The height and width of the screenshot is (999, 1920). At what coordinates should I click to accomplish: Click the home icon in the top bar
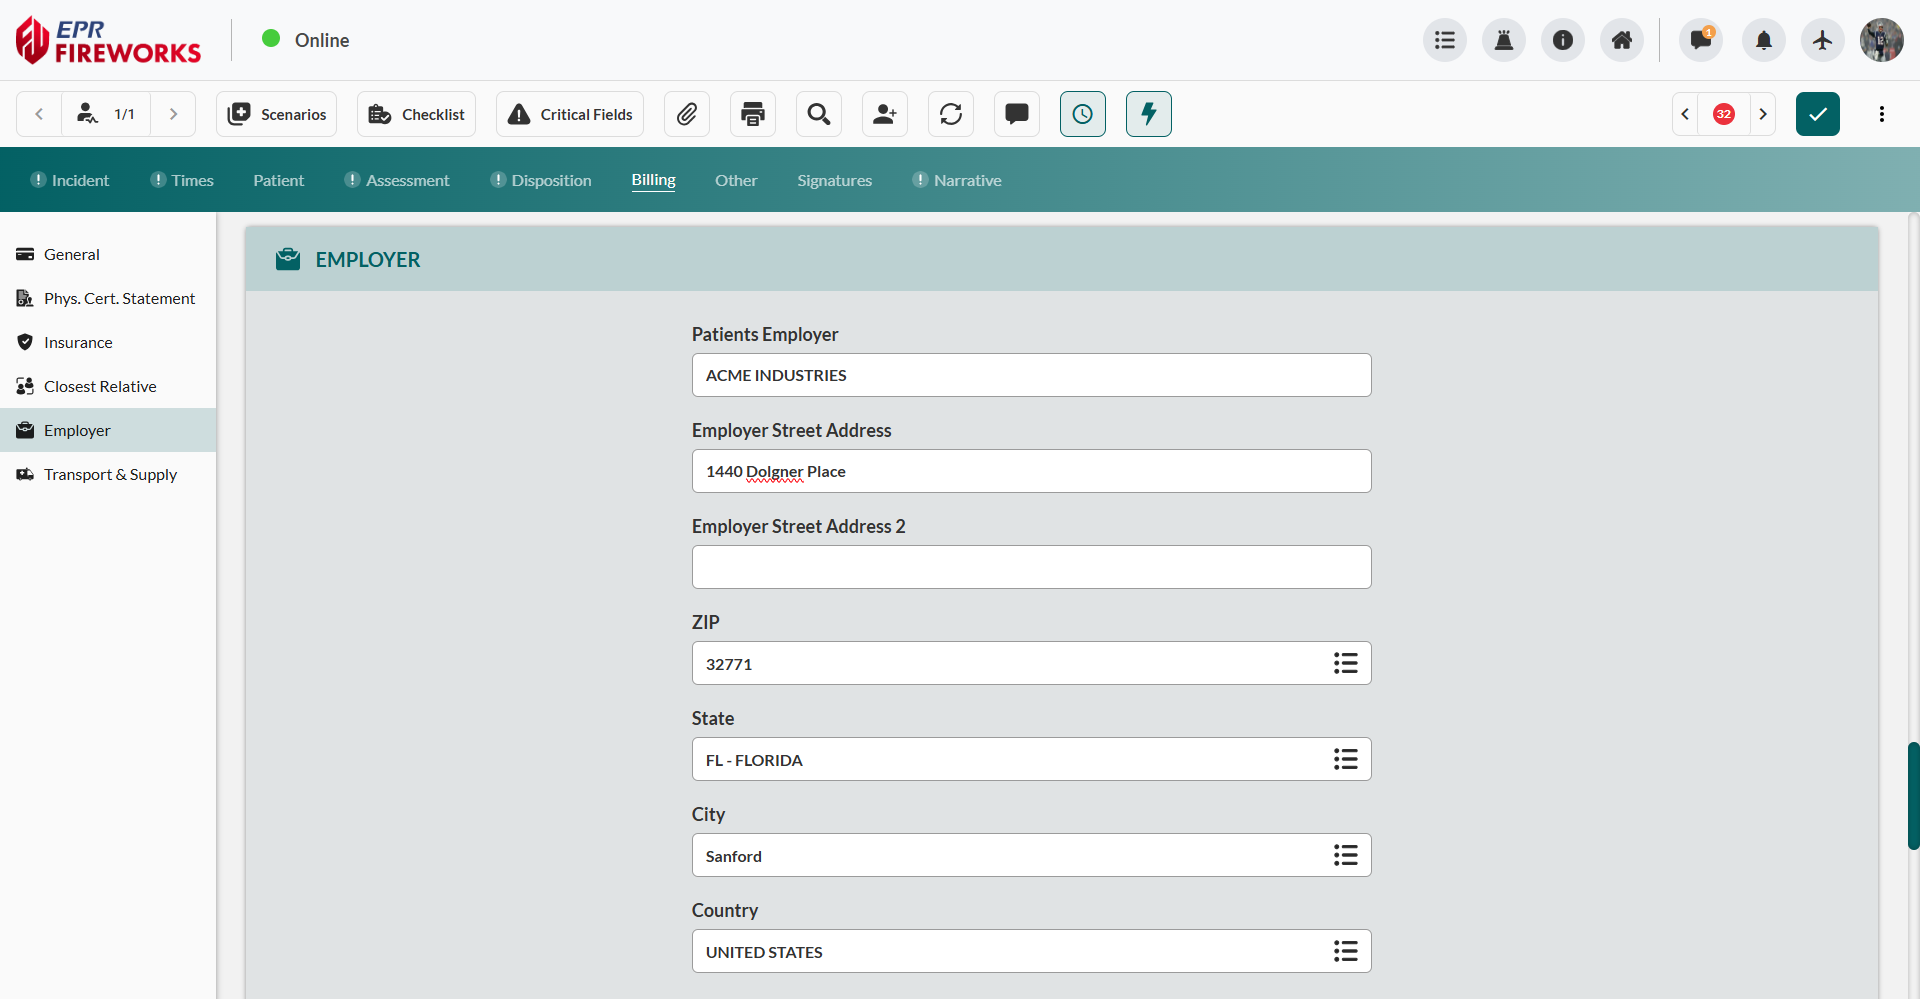[1621, 40]
